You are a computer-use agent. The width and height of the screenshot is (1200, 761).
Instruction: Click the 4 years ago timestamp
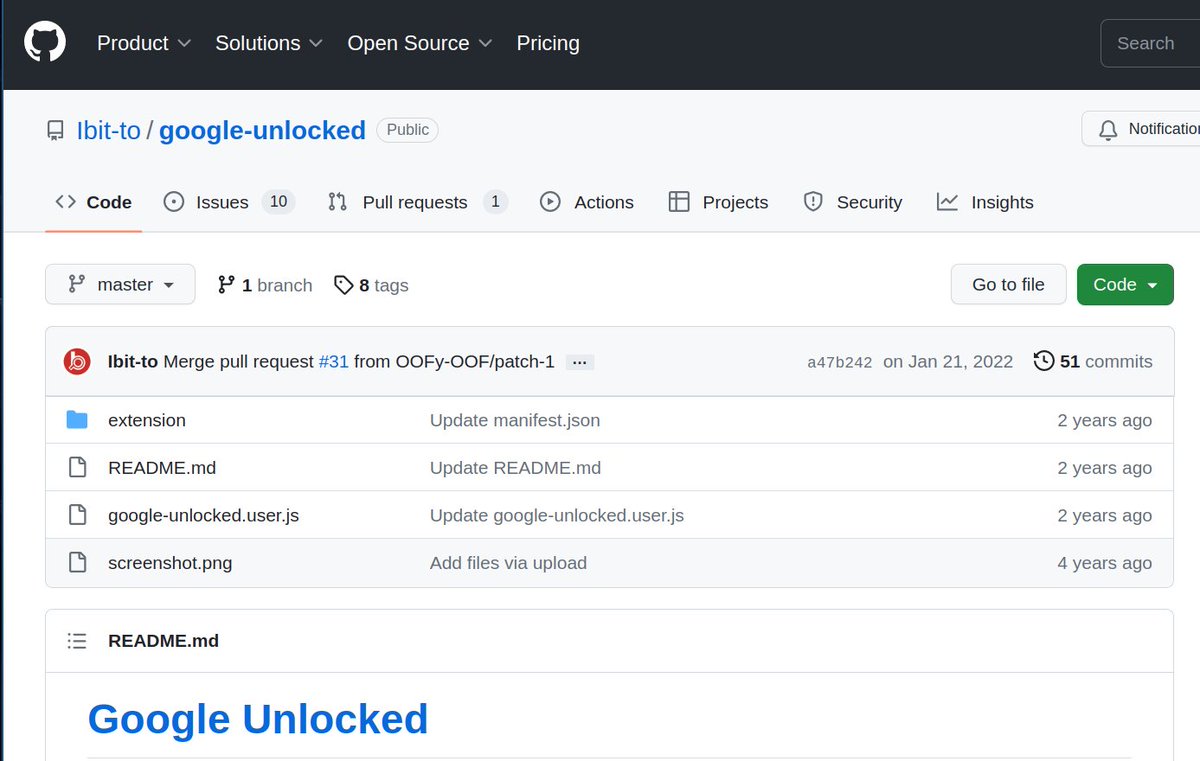coord(1105,563)
